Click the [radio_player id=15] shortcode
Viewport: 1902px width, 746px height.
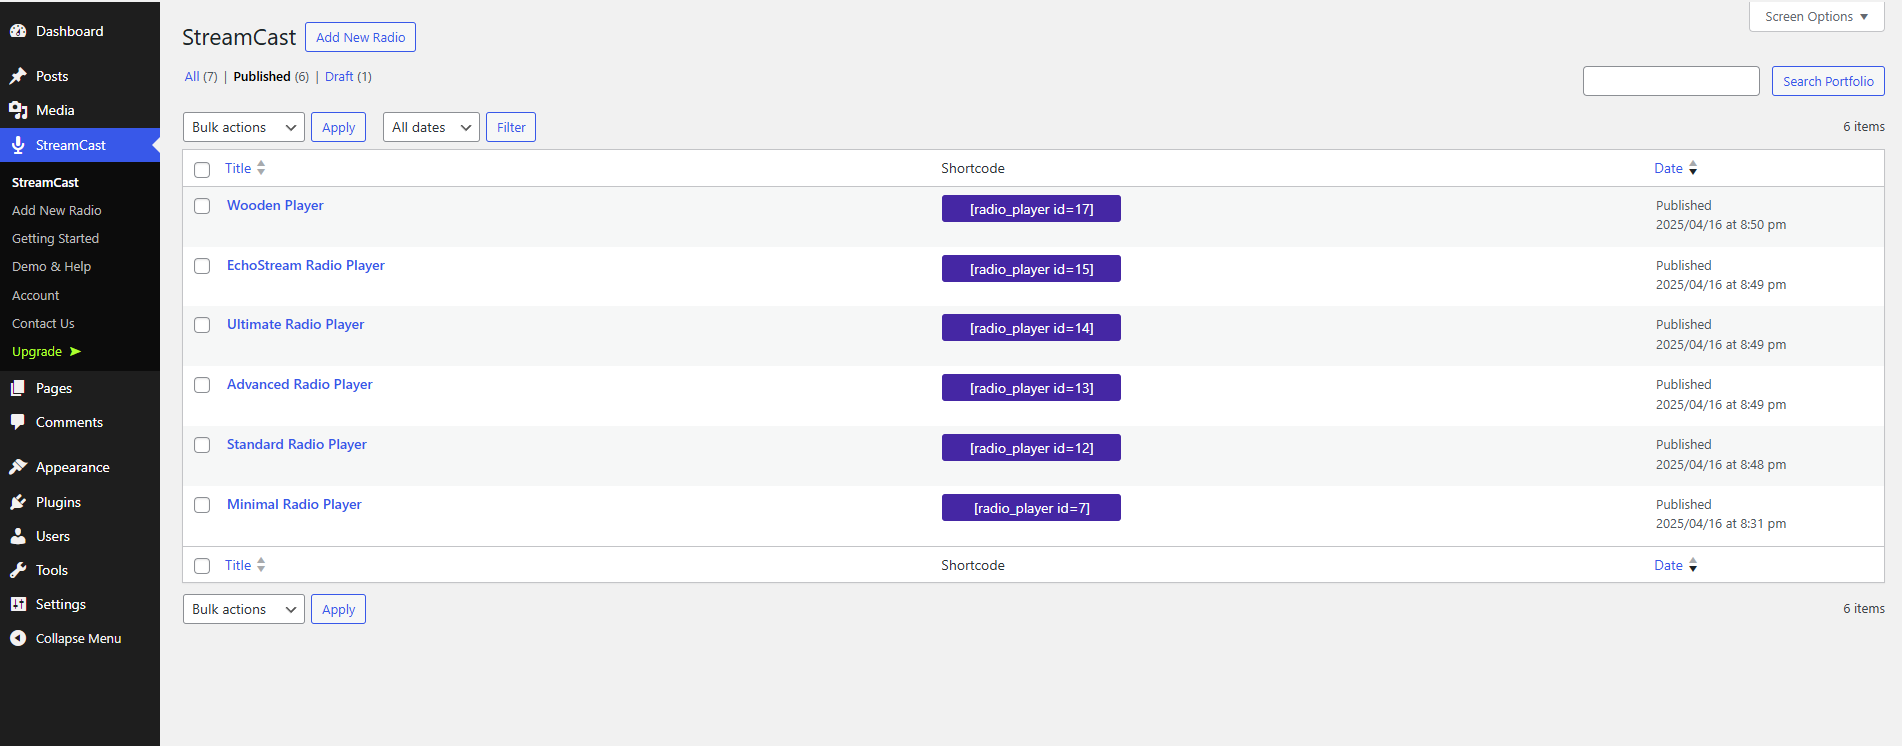click(x=1031, y=268)
